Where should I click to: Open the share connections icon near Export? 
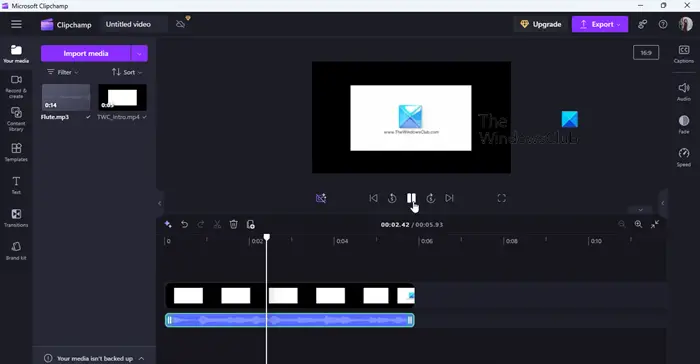point(642,25)
